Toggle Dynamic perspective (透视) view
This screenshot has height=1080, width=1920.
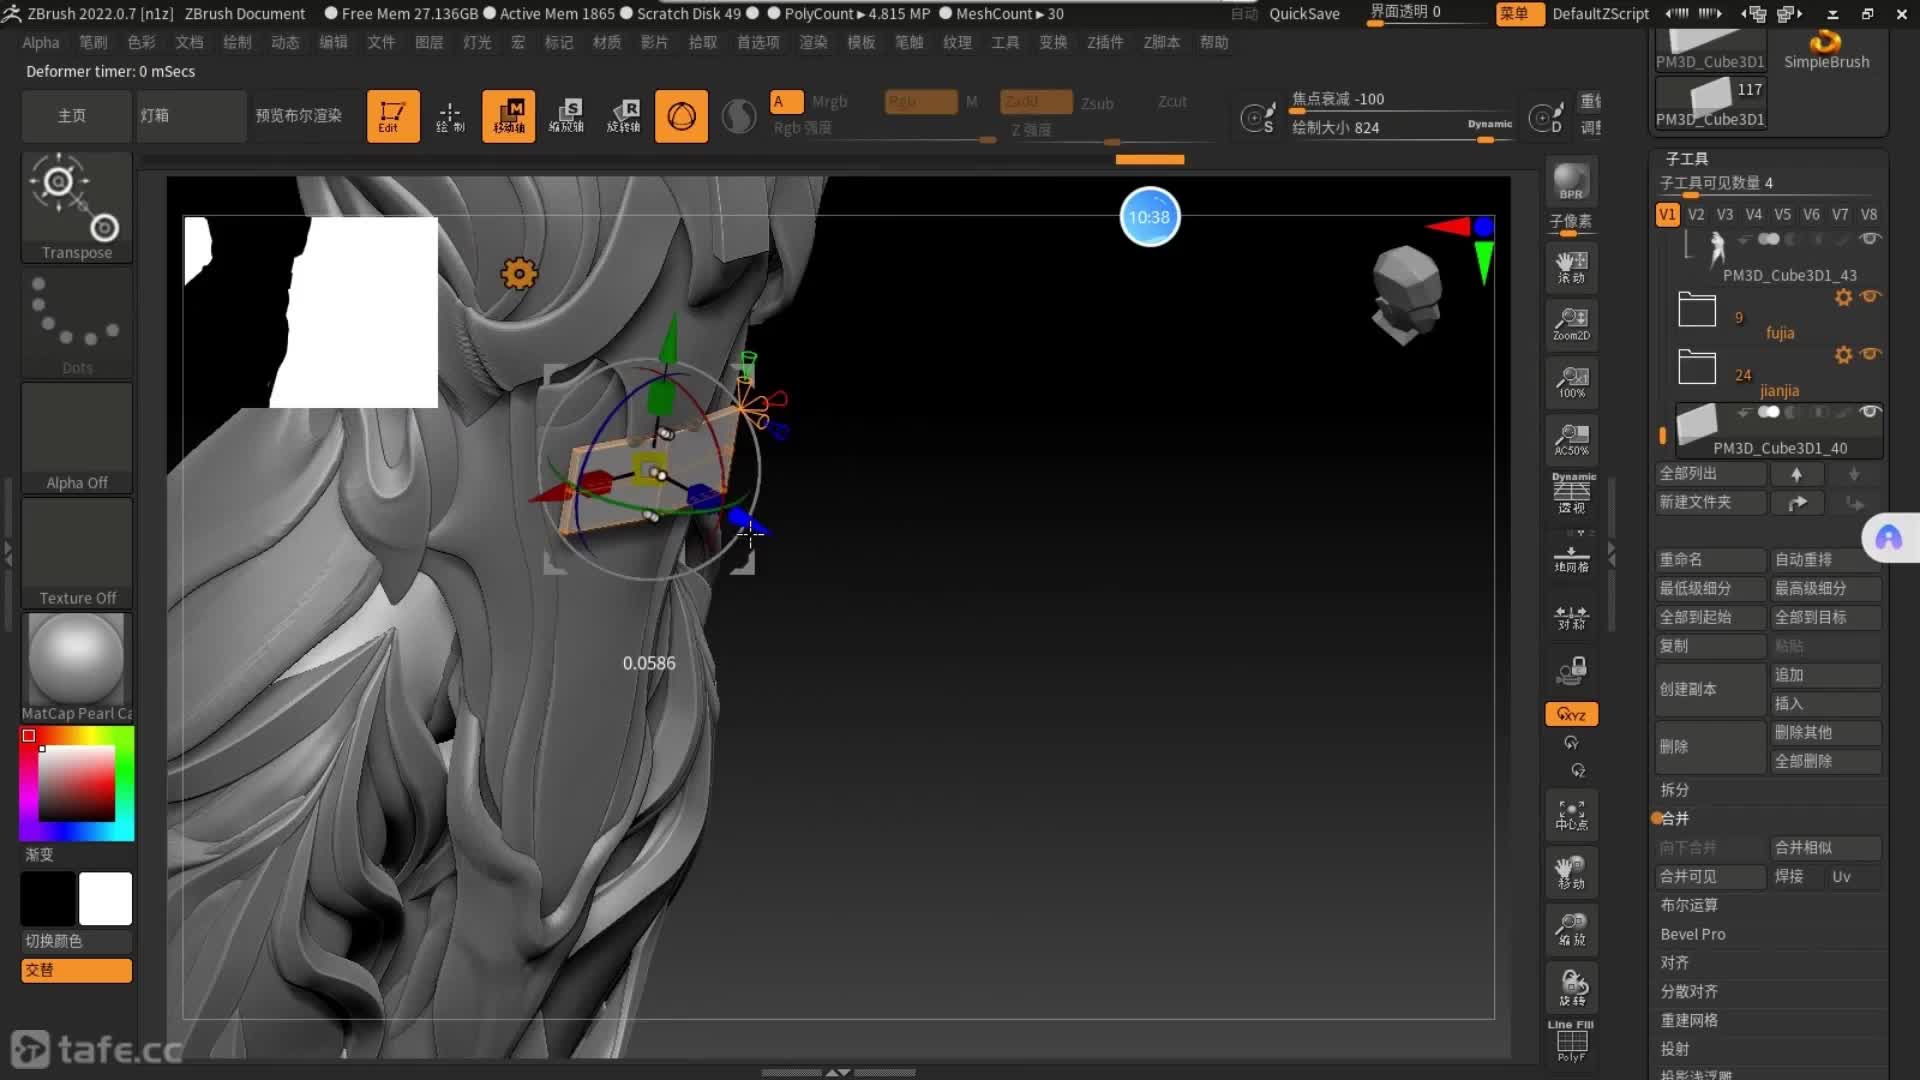tap(1571, 494)
